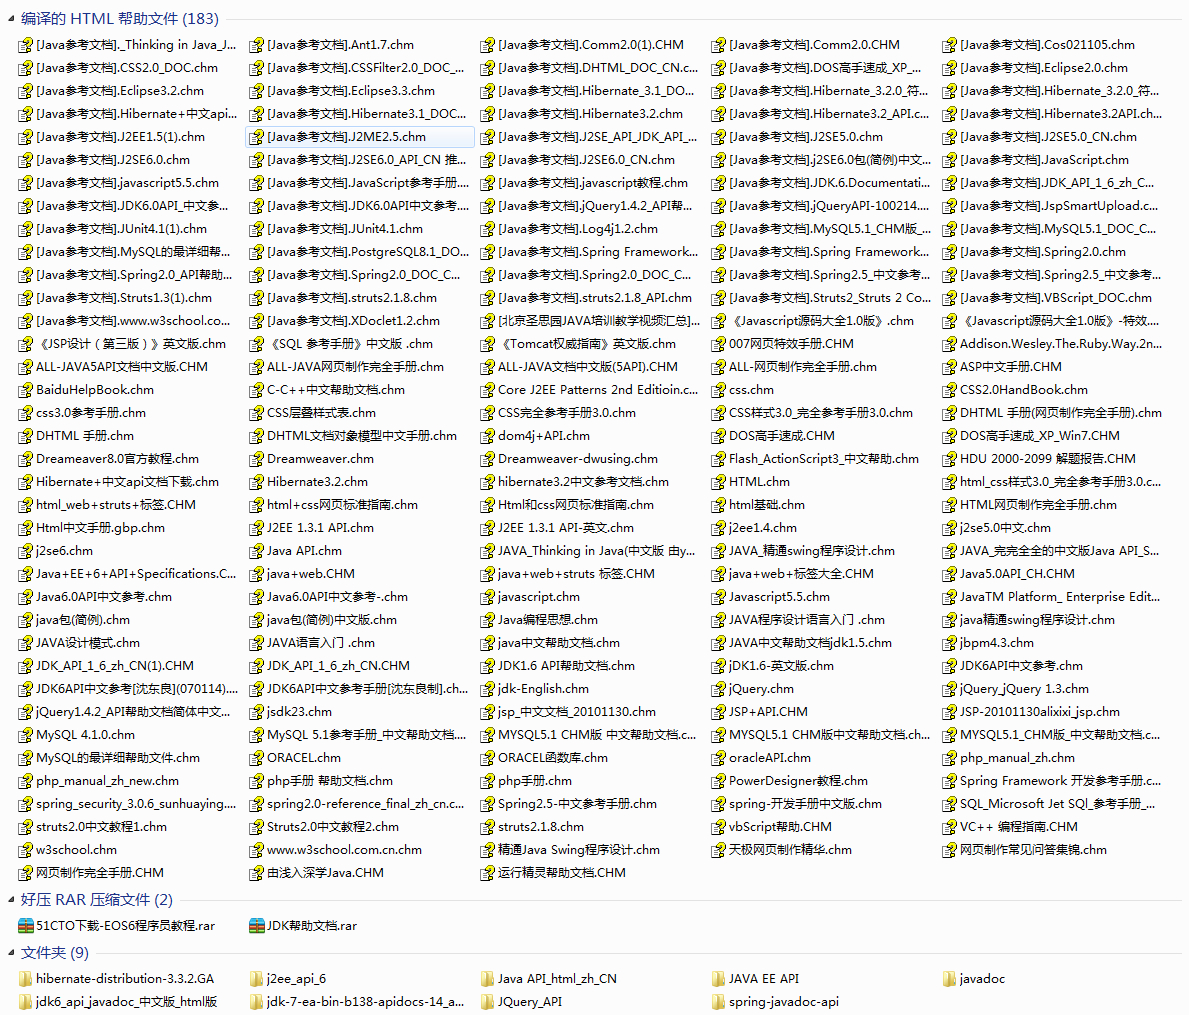Screen dimensions: 1189x1015
Task: Select the 文件夹 (9) group header
Action: click(55, 953)
